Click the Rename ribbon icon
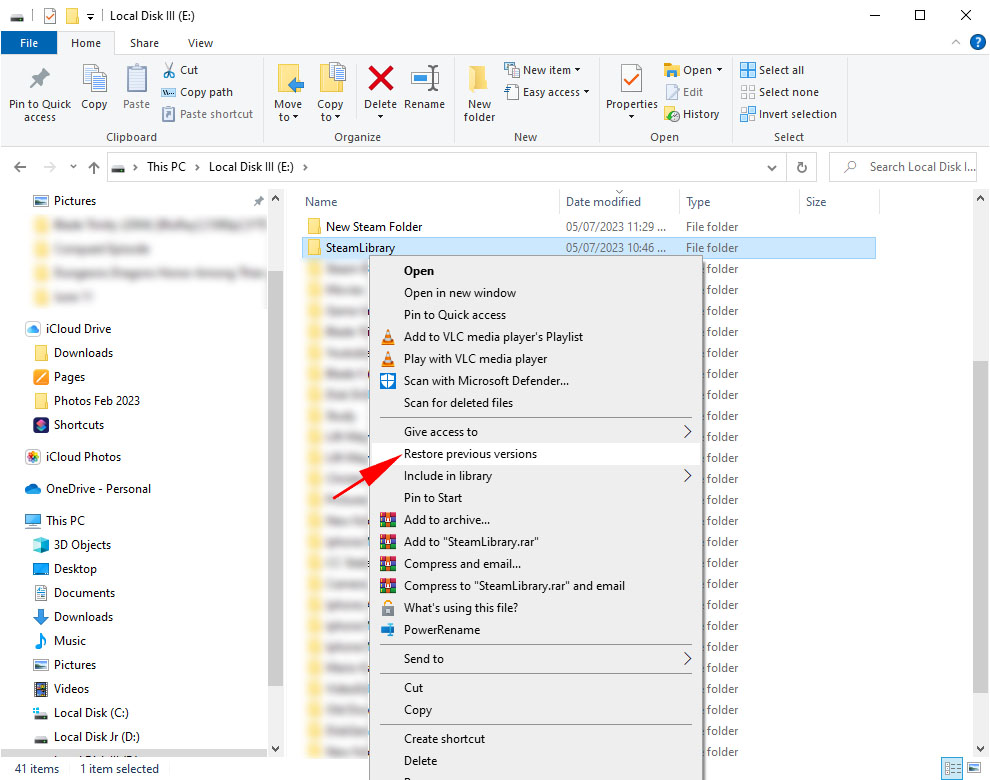Viewport: 990px width, 780px height. point(424,87)
